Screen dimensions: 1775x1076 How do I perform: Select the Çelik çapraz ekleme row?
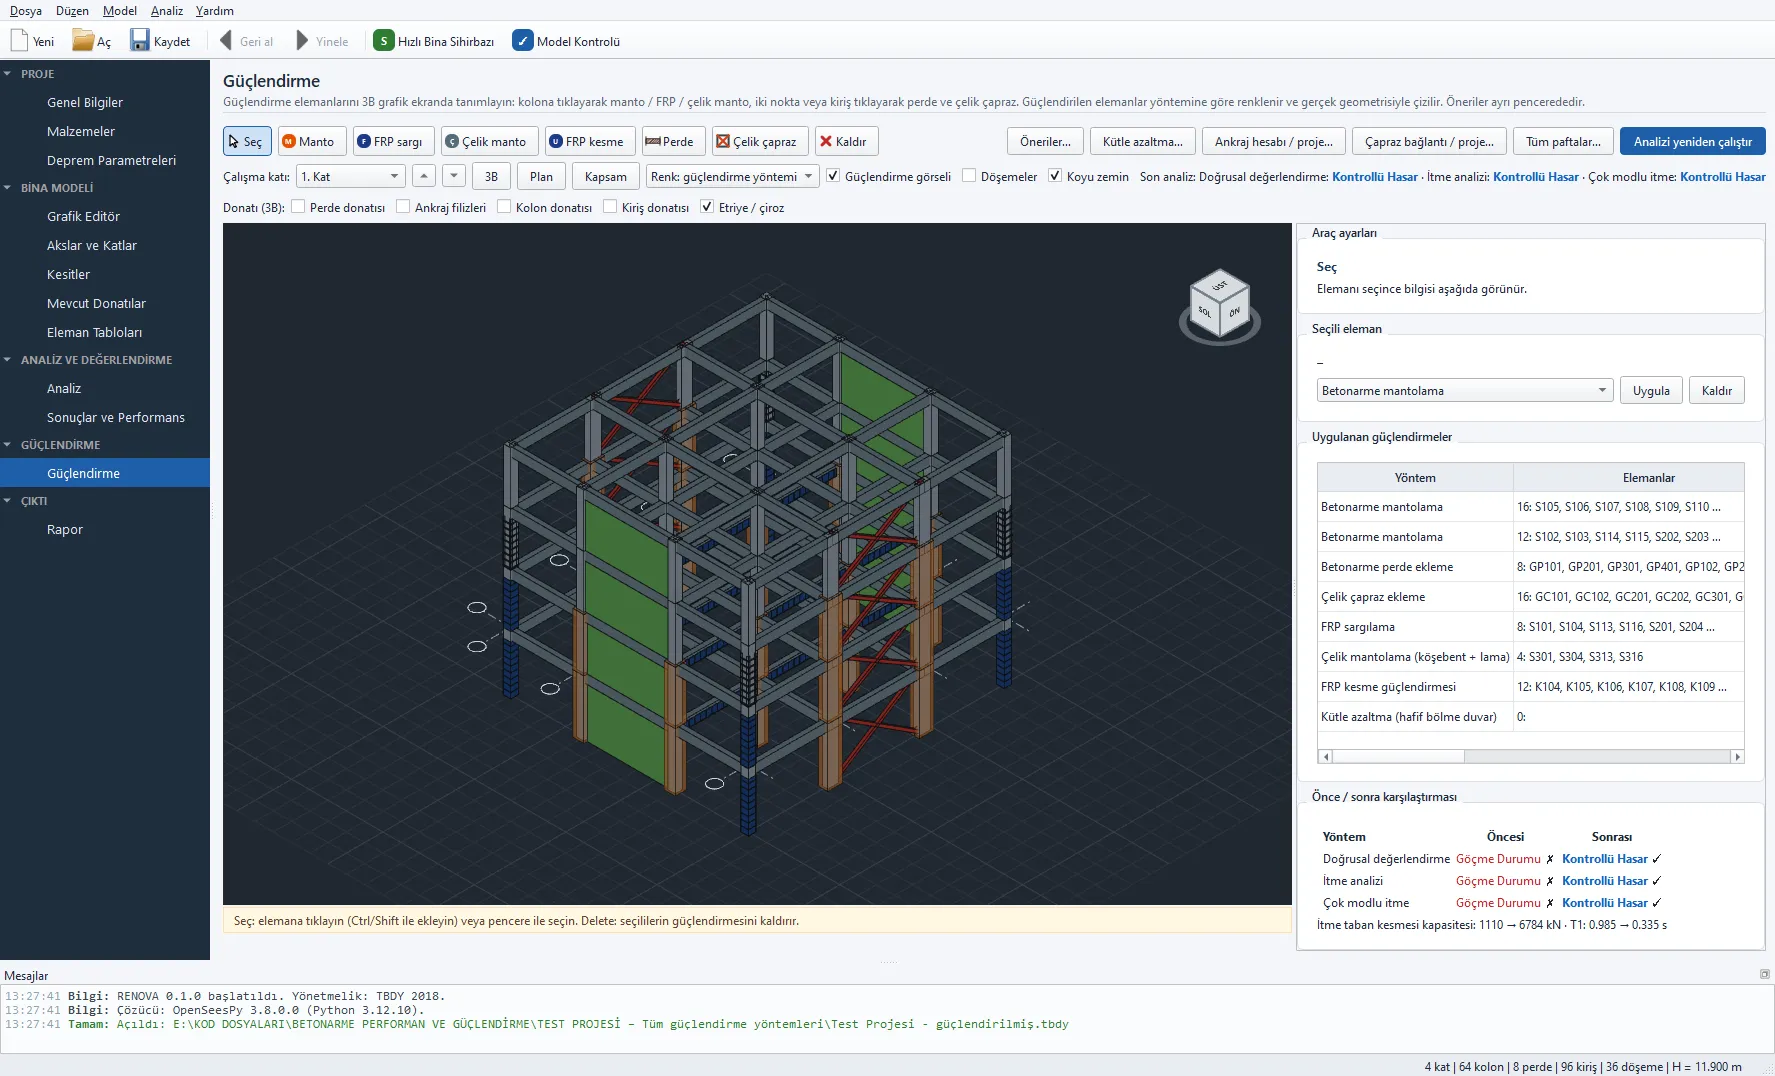pos(1530,596)
